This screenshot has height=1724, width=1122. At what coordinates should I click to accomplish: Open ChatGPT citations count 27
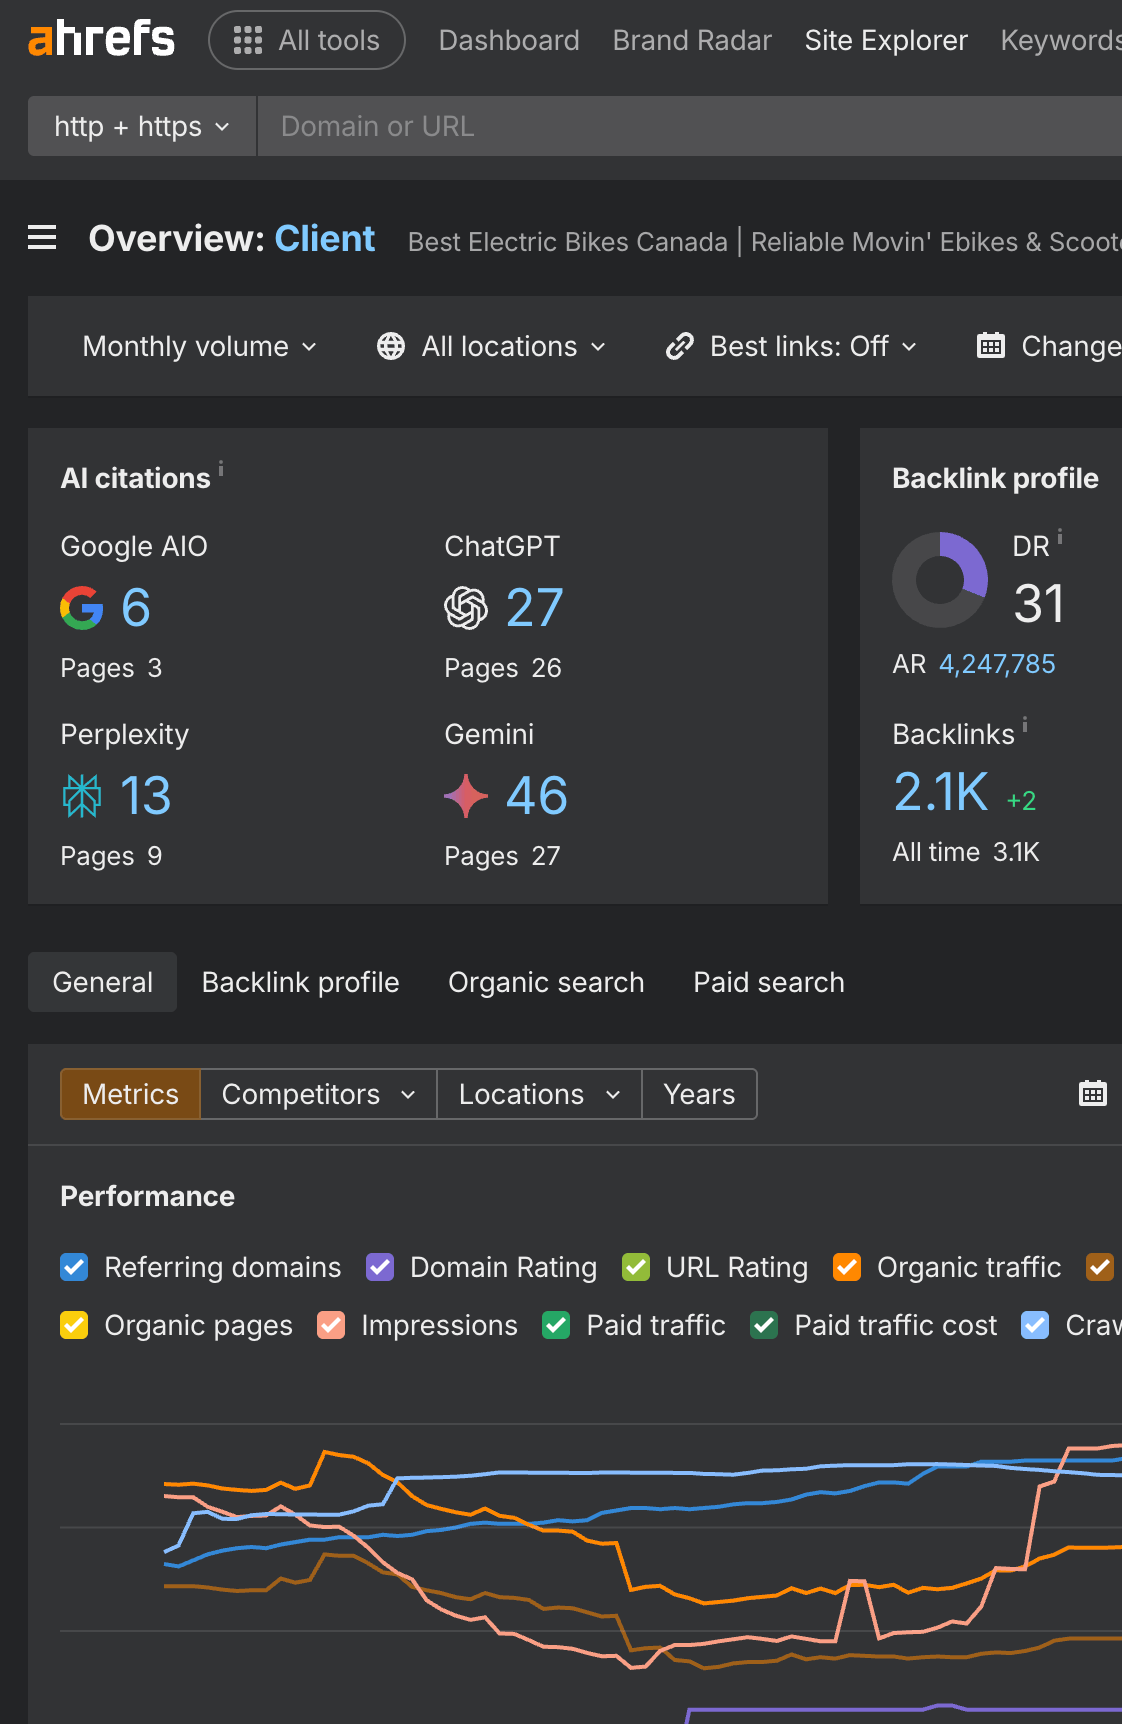click(535, 607)
